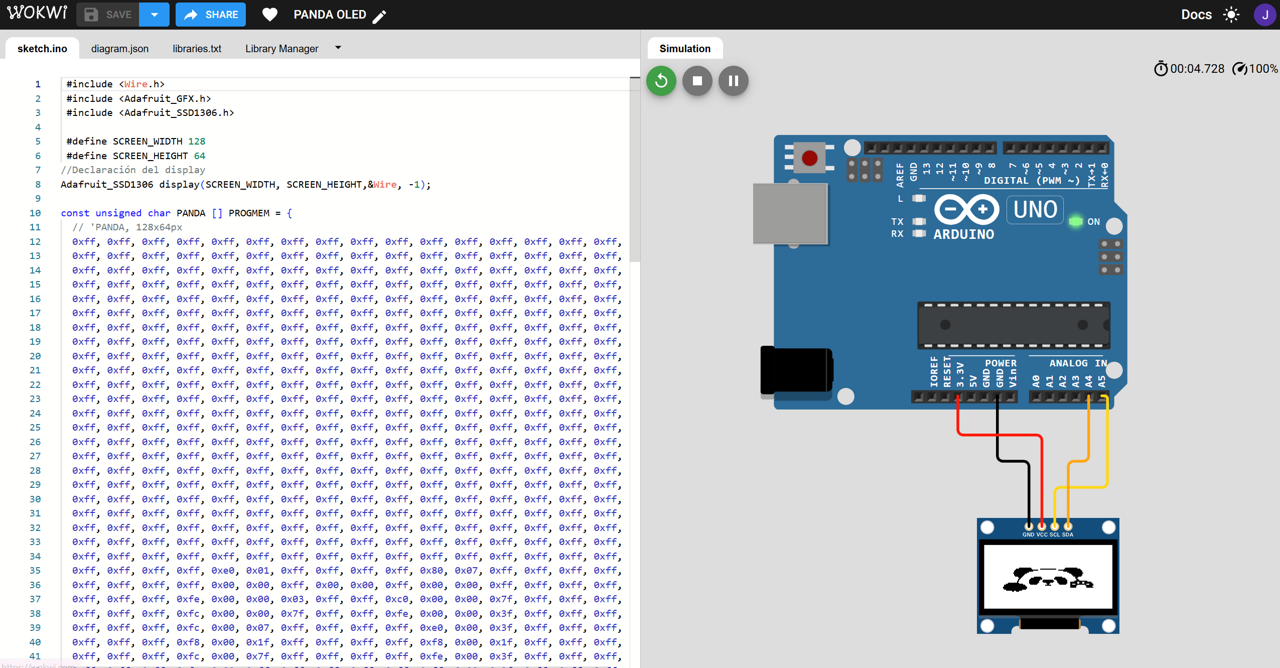Click the '#define SCREEN_HEIGHT 64' line
Image resolution: width=1280 pixels, height=668 pixels.
click(135, 156)
